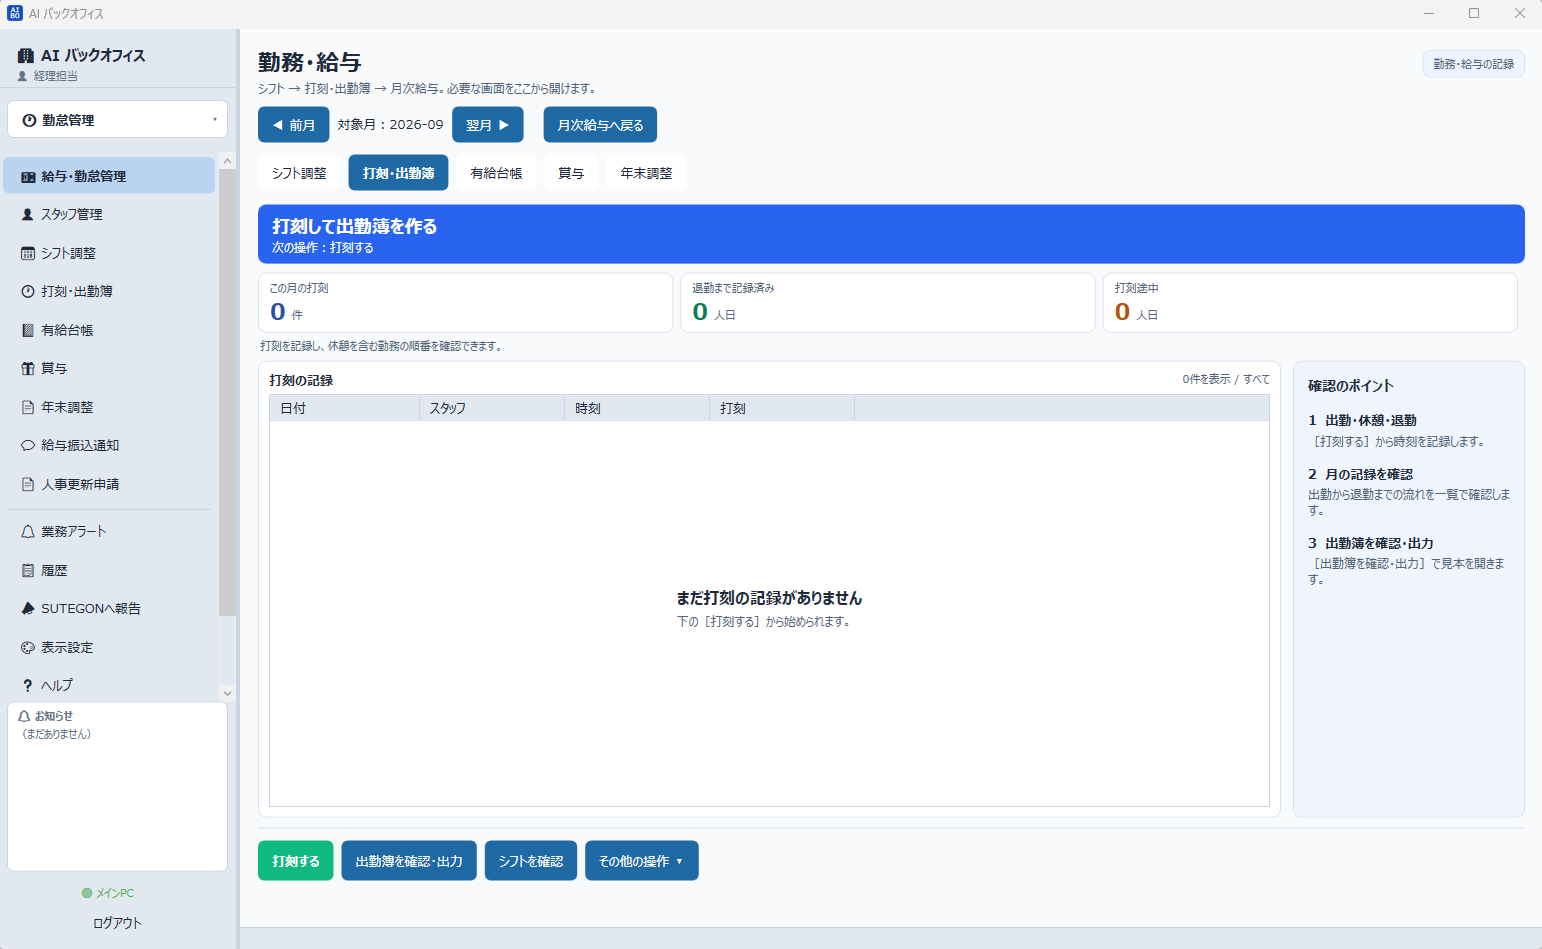Viewport: 1542px width, 949px height.
Task: Click the 賞与 gift icon in sidebar
Action: coord(28,369)
